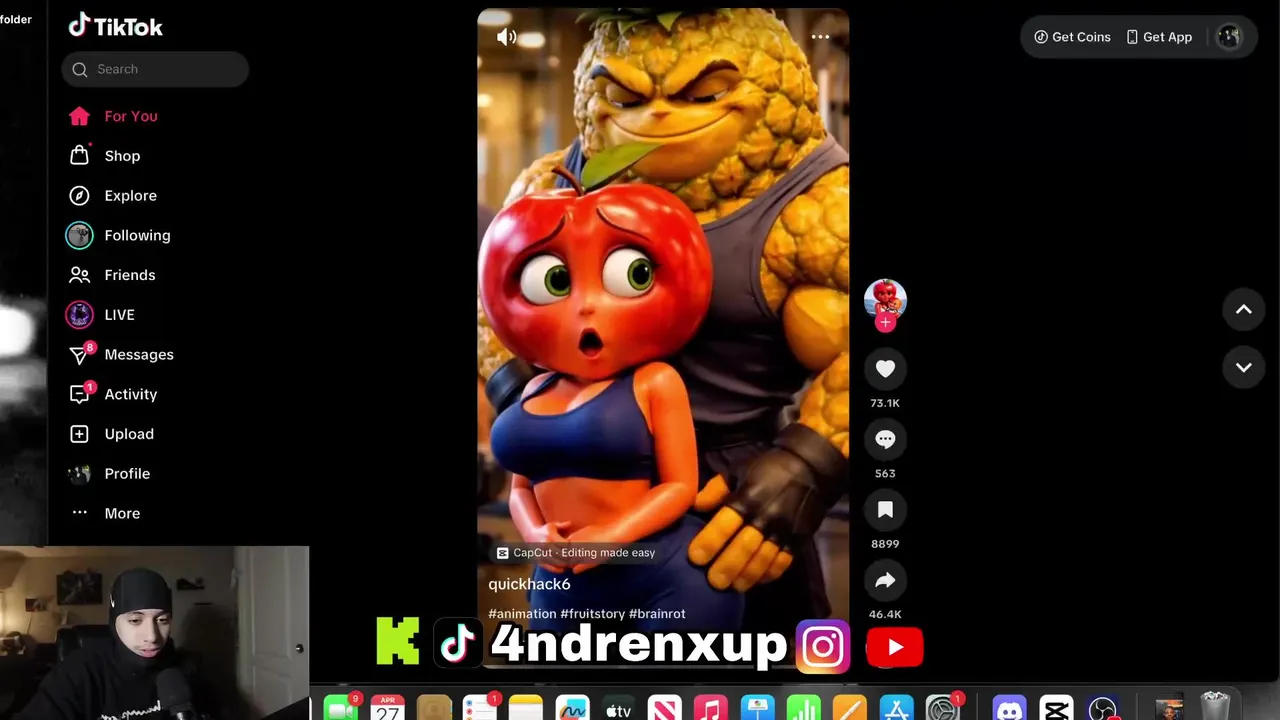
Task: Open System Settings from the dock
Action: [x=943, y=708]
